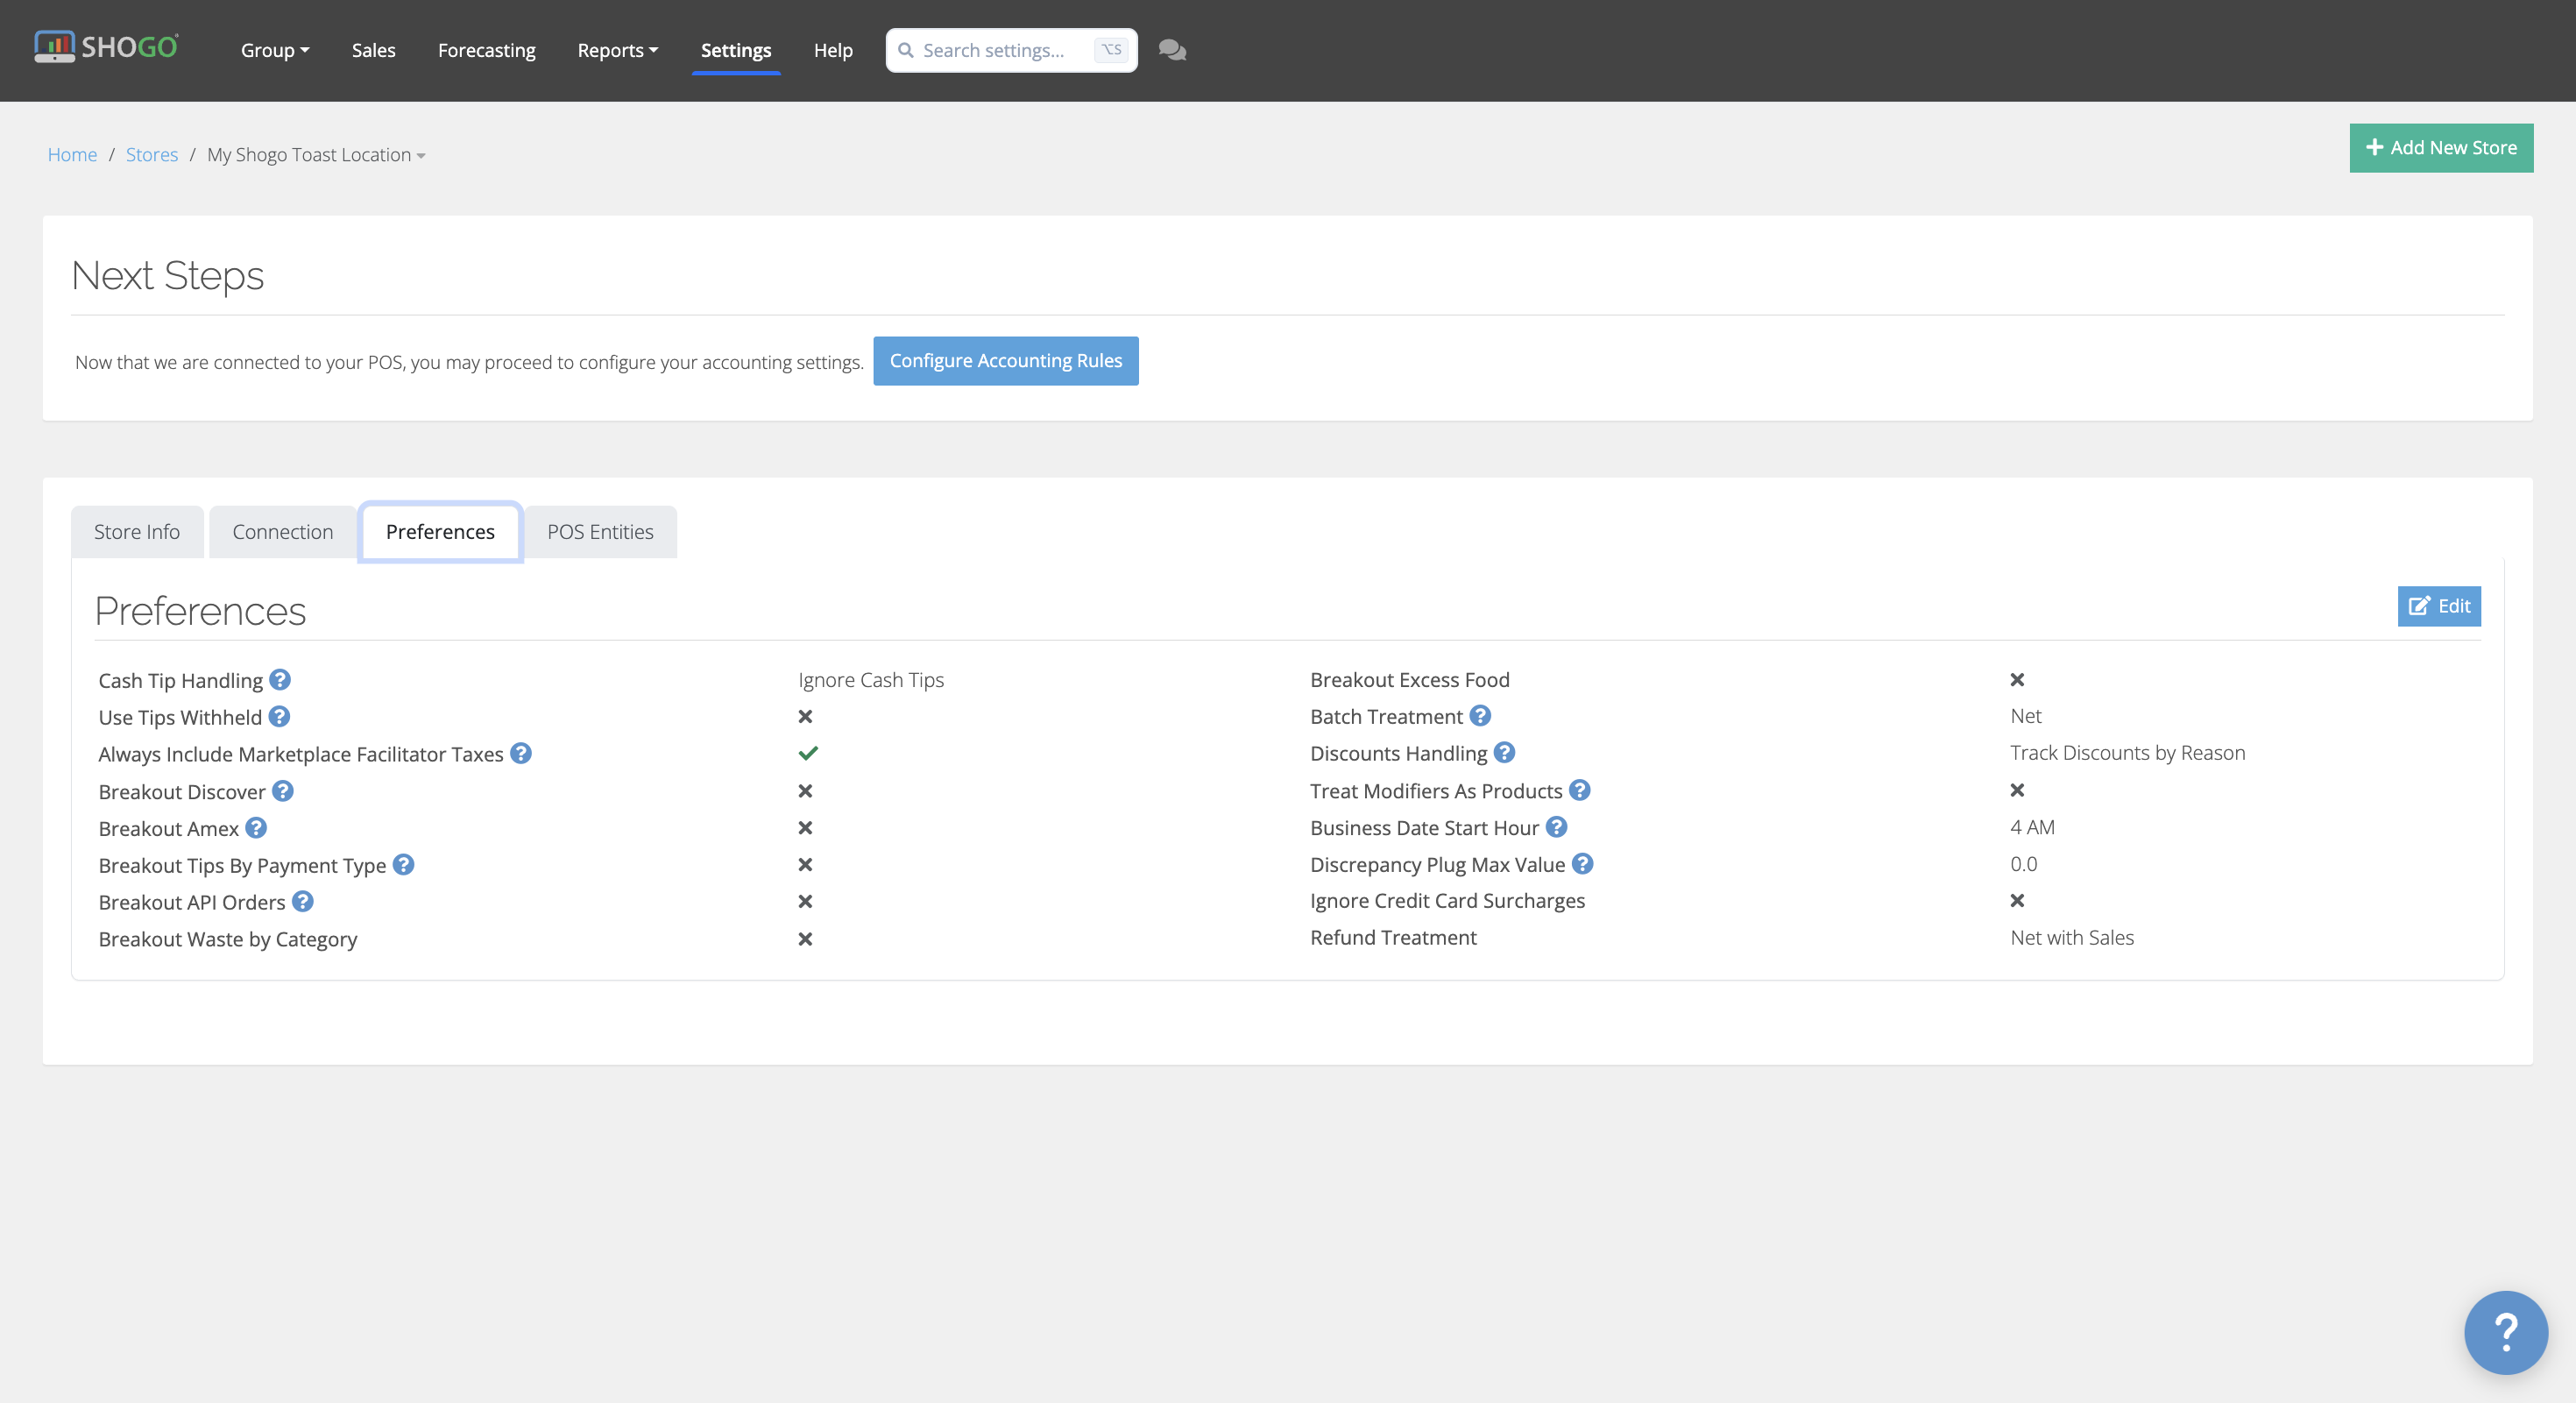Click the Add New Store button

click(x=2441, y=148)
